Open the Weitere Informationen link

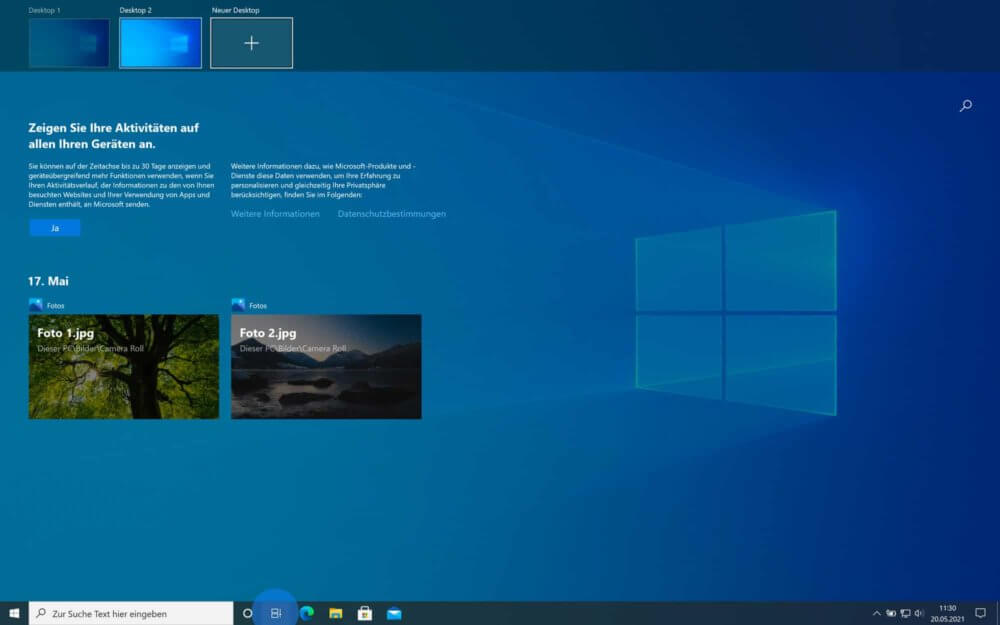pos(275,214)
